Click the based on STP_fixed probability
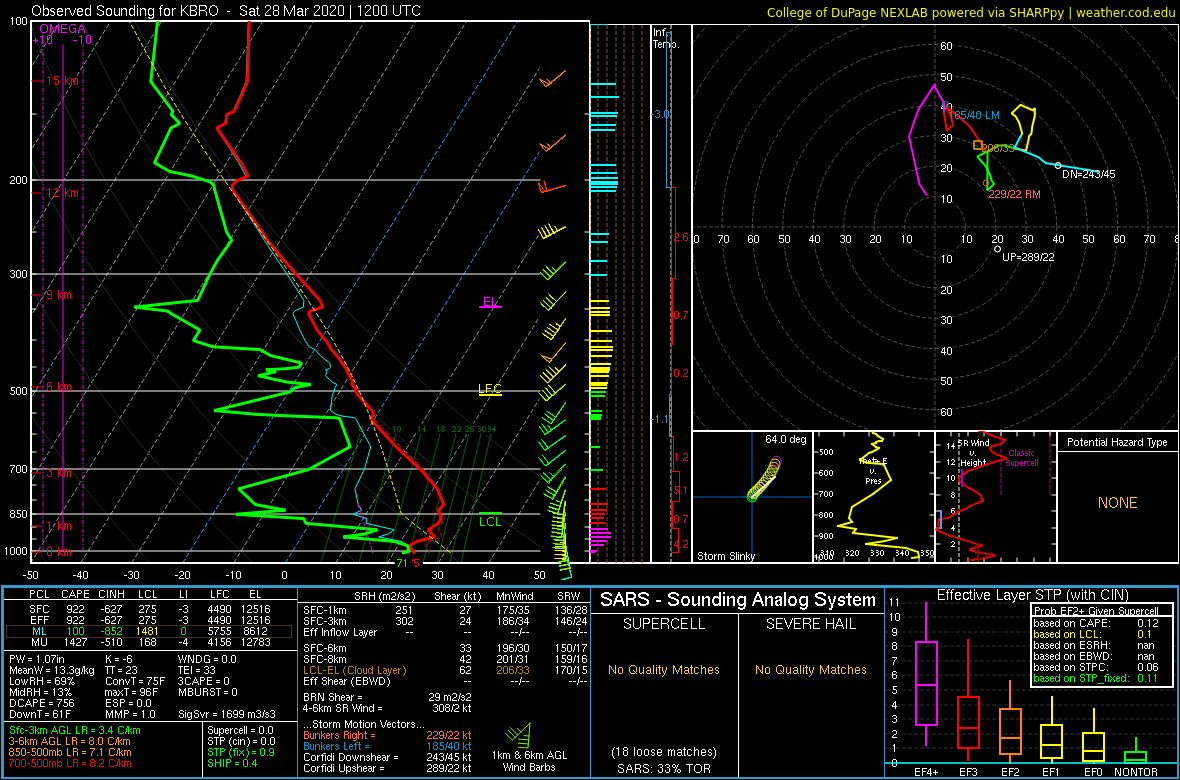Viewport: 1180px width, 780px height. tap(1096, 678)
